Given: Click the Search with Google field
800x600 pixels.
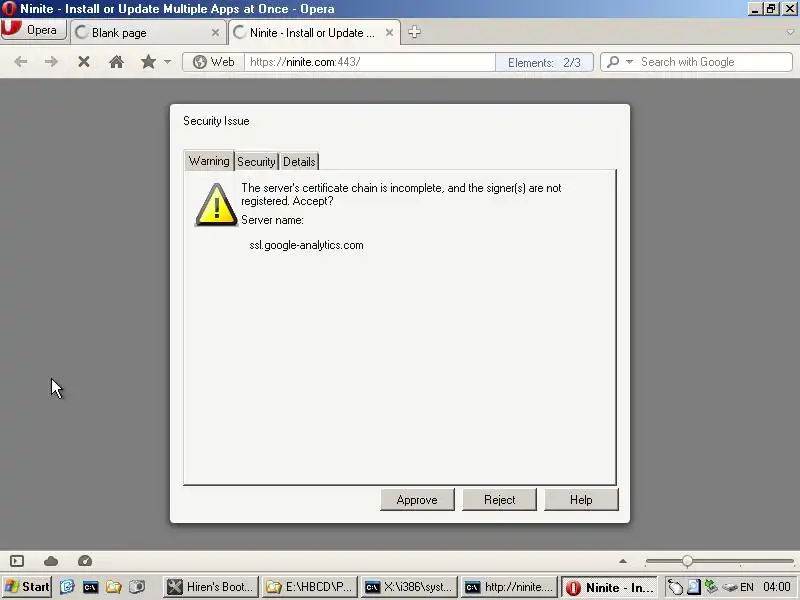Looking at the screenshot, I should [715, 62].
